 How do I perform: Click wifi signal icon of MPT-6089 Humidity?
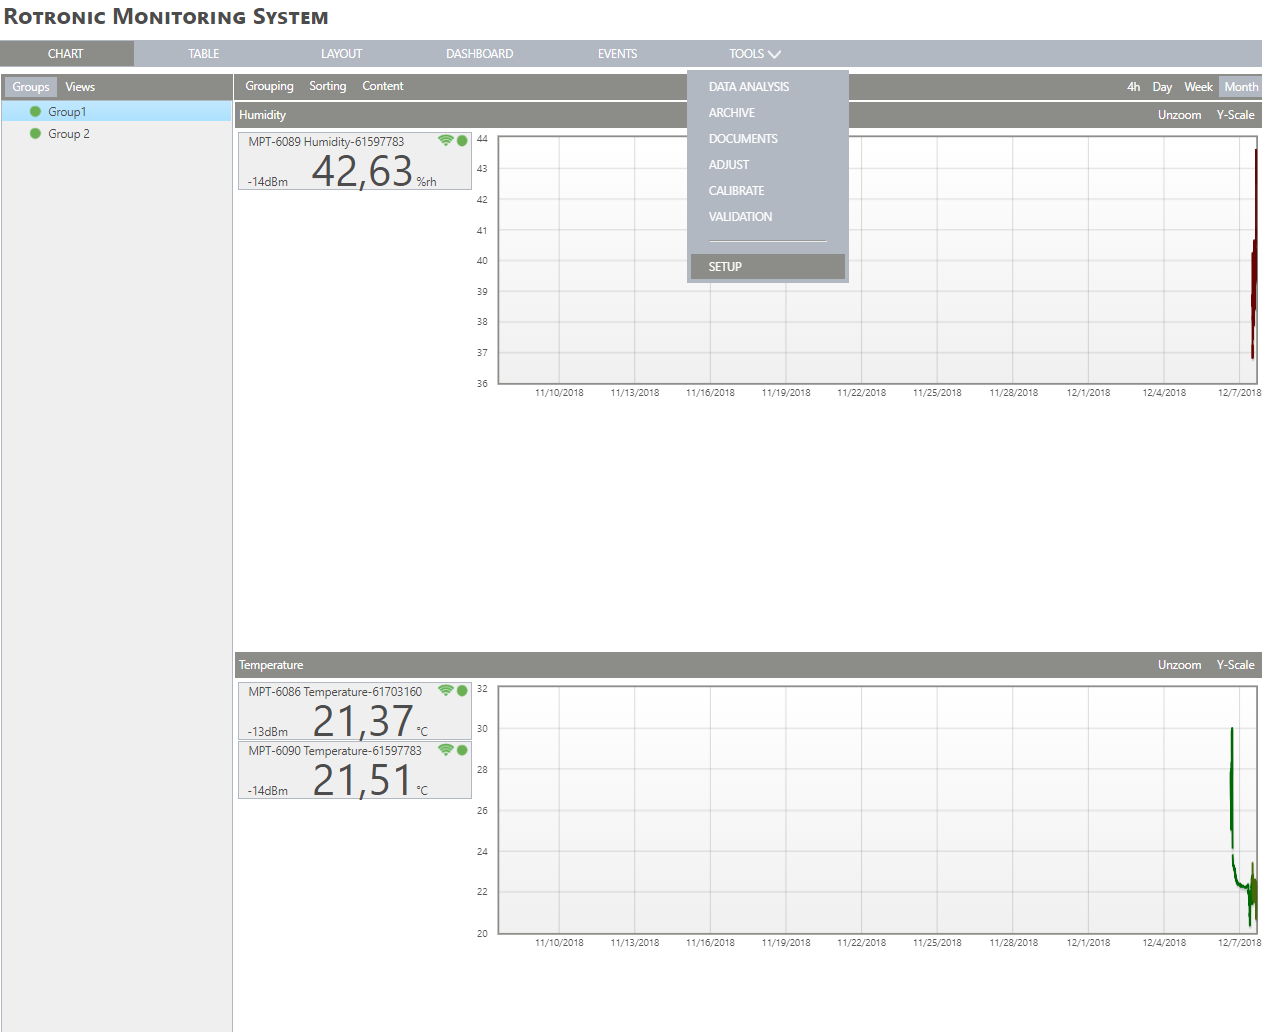[446, 141]
